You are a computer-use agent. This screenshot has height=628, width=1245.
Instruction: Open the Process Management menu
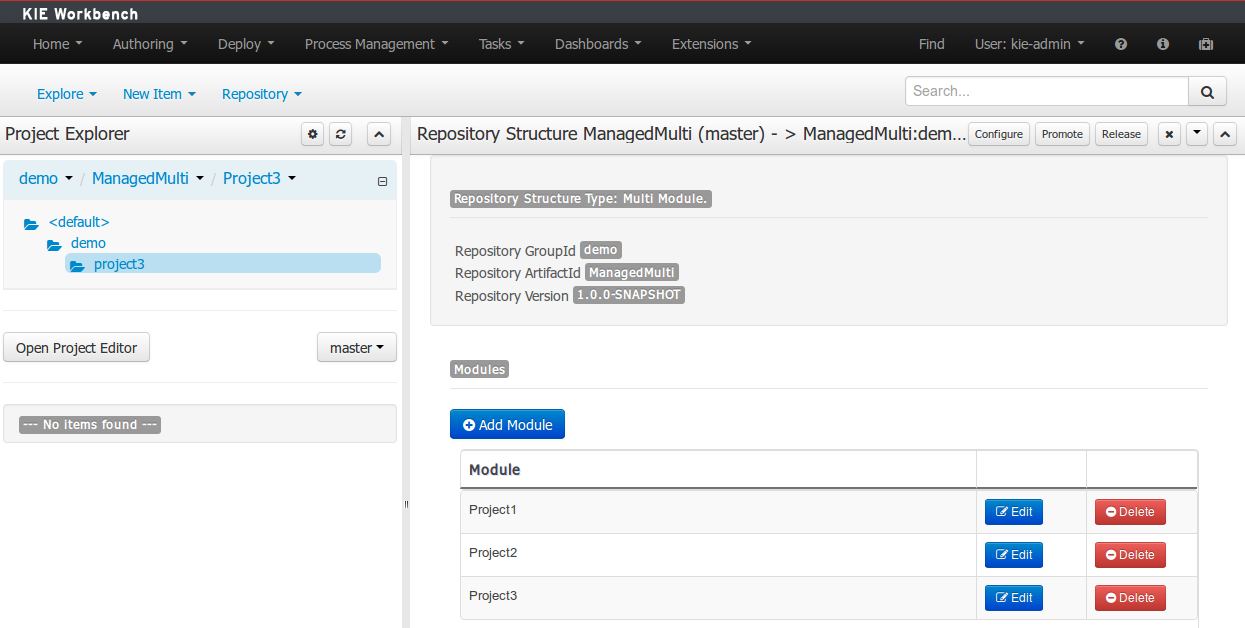pos(376,44)
